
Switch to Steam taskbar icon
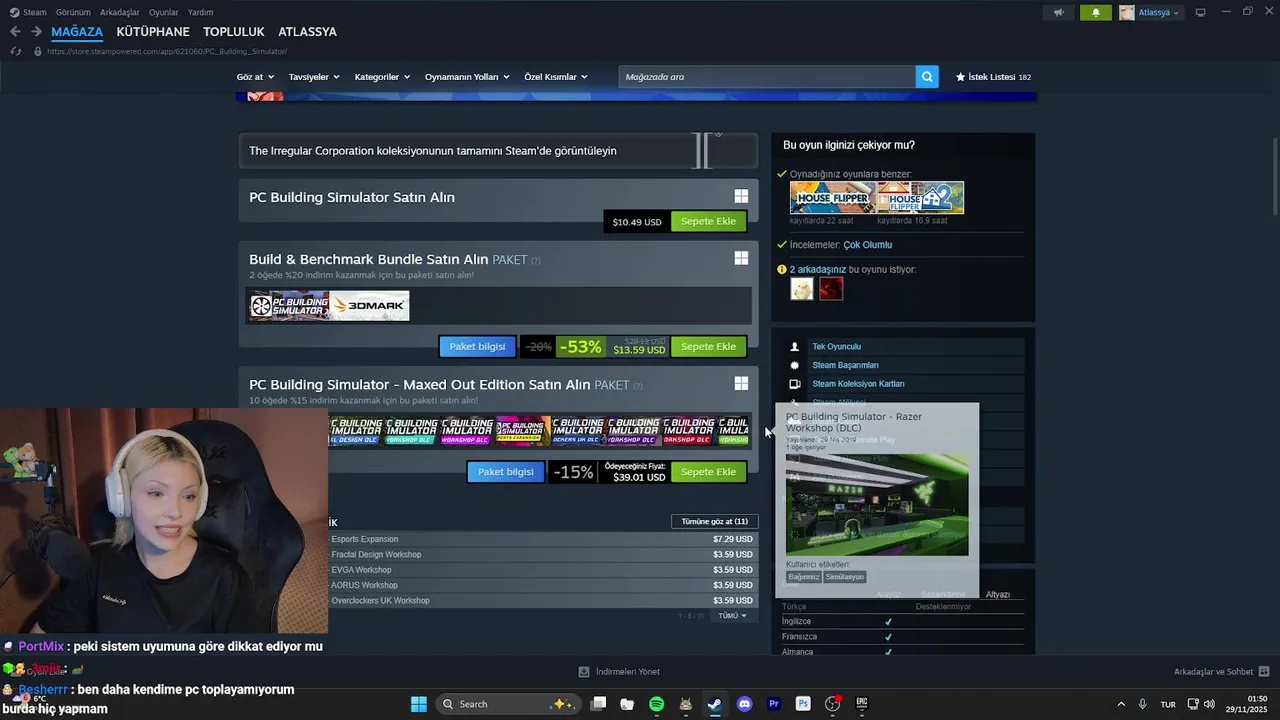[715, 704]
